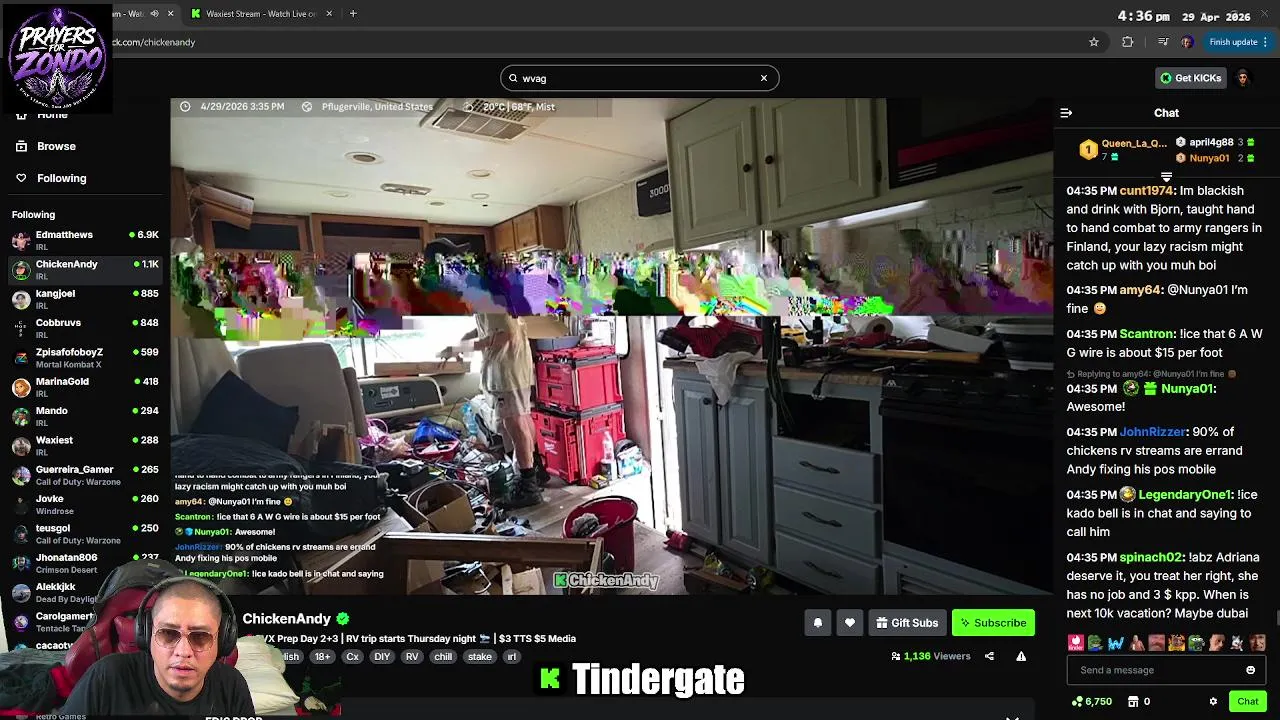Click username spinach02 in chat
Screen dimensions: 1280x720
(x=1150, y=557)
